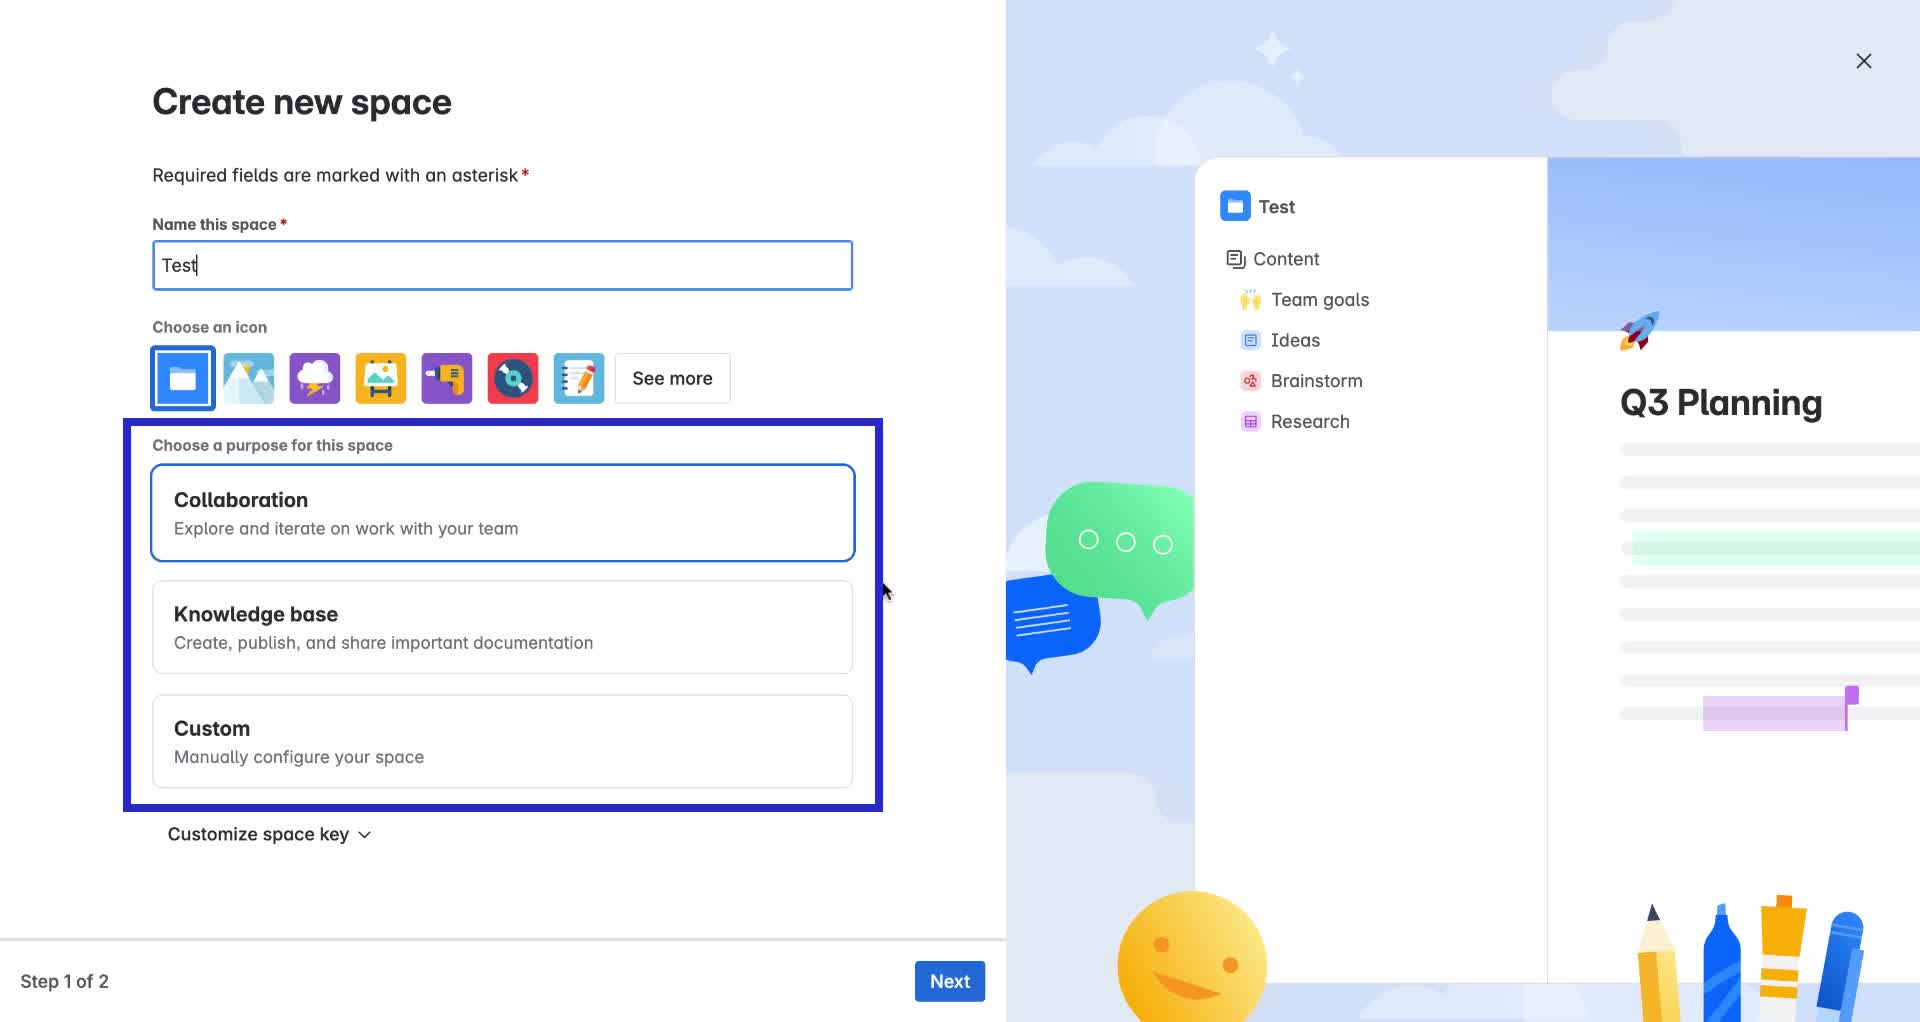
Task: Select the painting easel space icon
Action: (x=381, y=379)
